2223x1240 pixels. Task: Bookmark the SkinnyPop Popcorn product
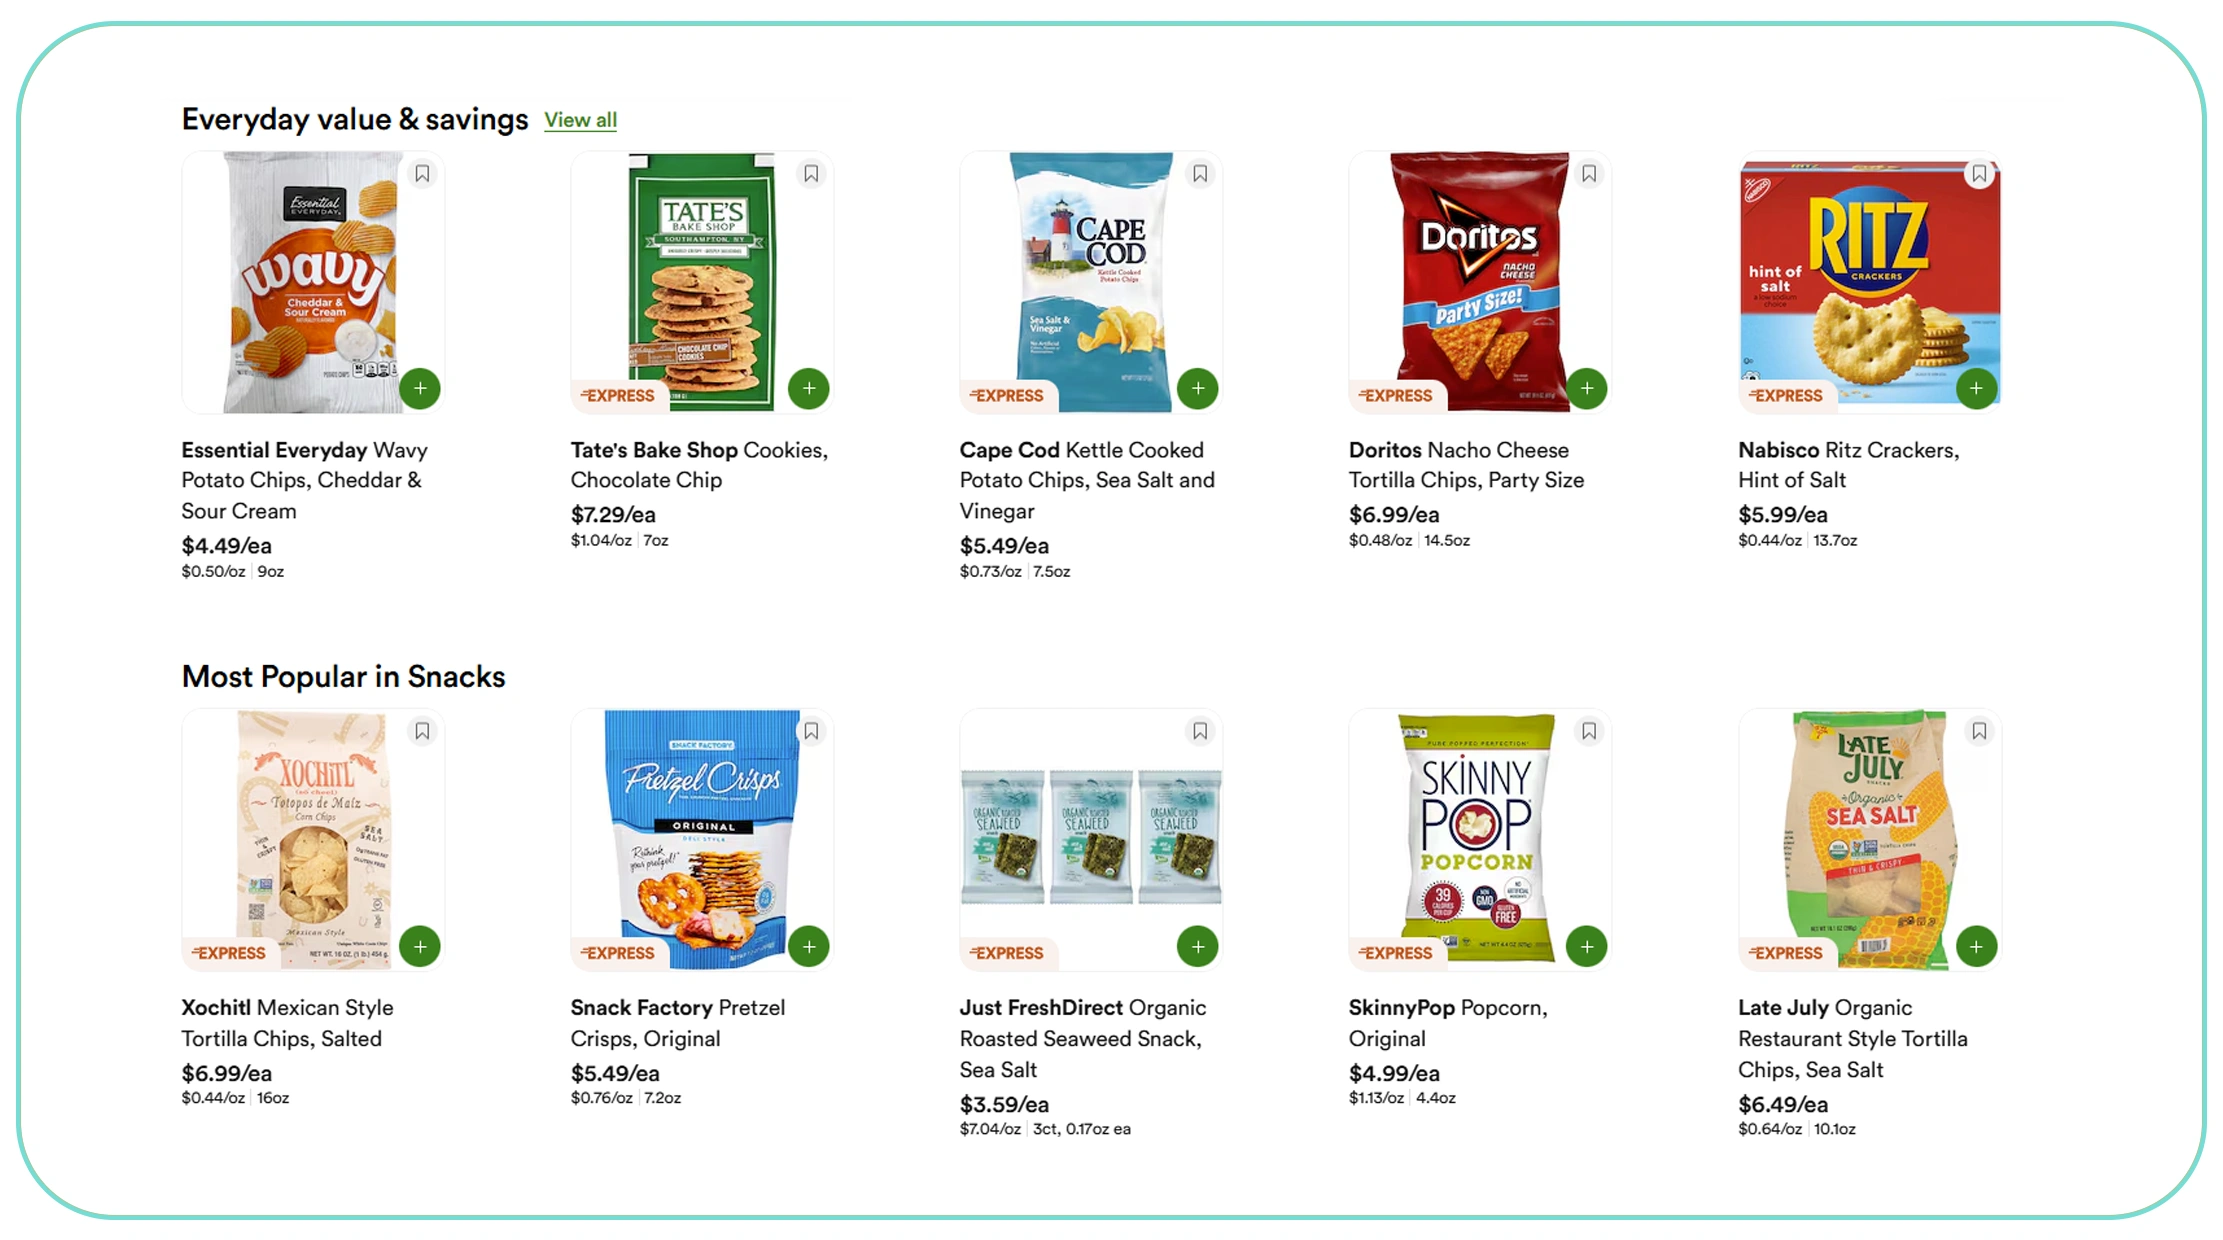click(x=1590, y=731)
